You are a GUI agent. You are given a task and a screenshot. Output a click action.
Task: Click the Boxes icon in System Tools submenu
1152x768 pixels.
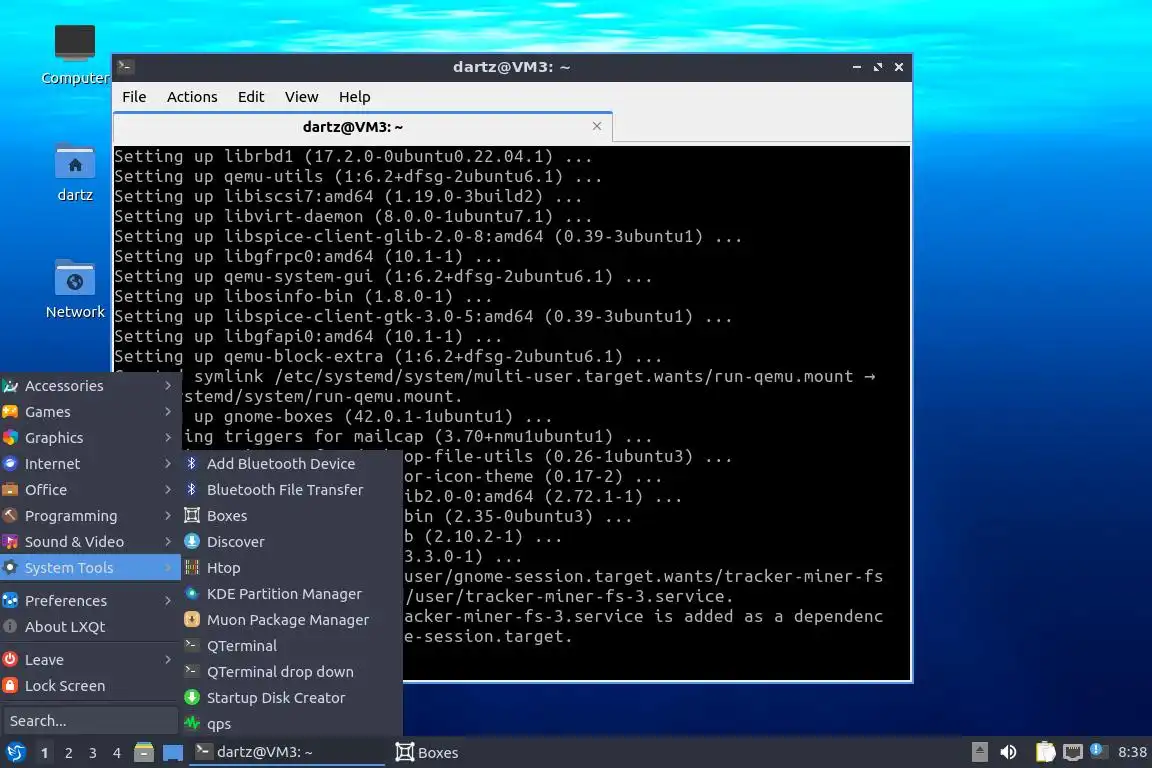[192, 515]
